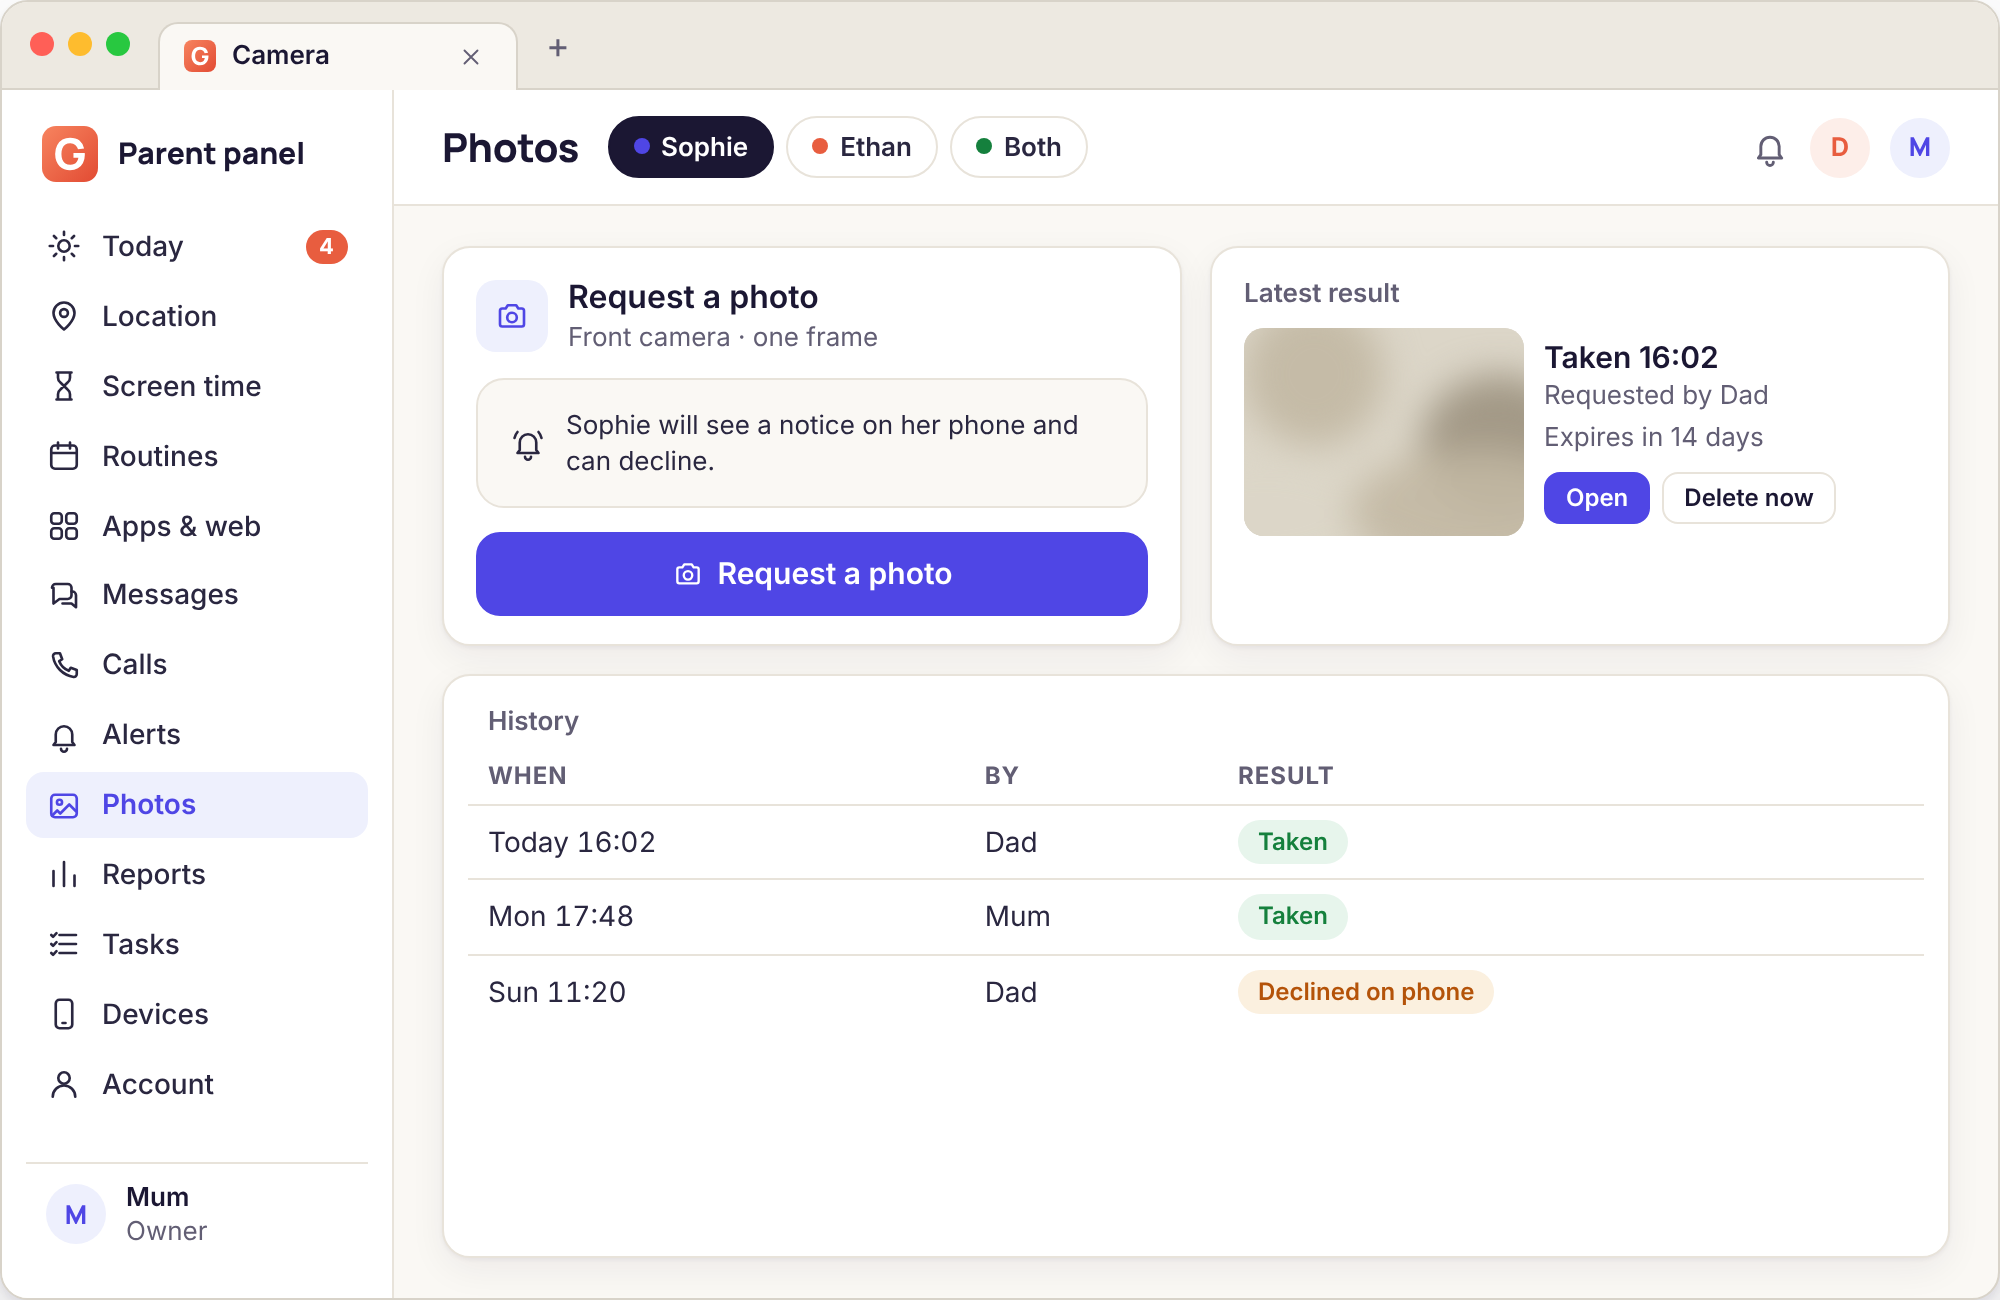Screen dimensions: 2000x1300
Task: Click the Parent panel G logo
Action: (70, 154)
